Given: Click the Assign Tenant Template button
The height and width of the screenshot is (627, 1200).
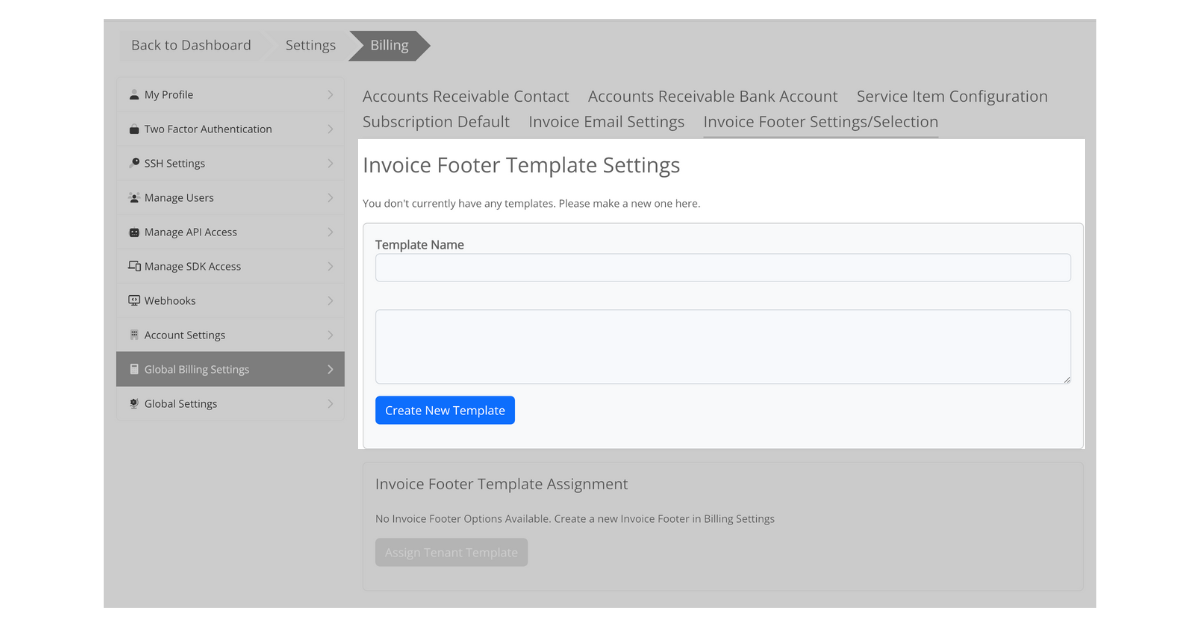Looking at the screenshot, I should pyautogui.click(x=451, y=551).
